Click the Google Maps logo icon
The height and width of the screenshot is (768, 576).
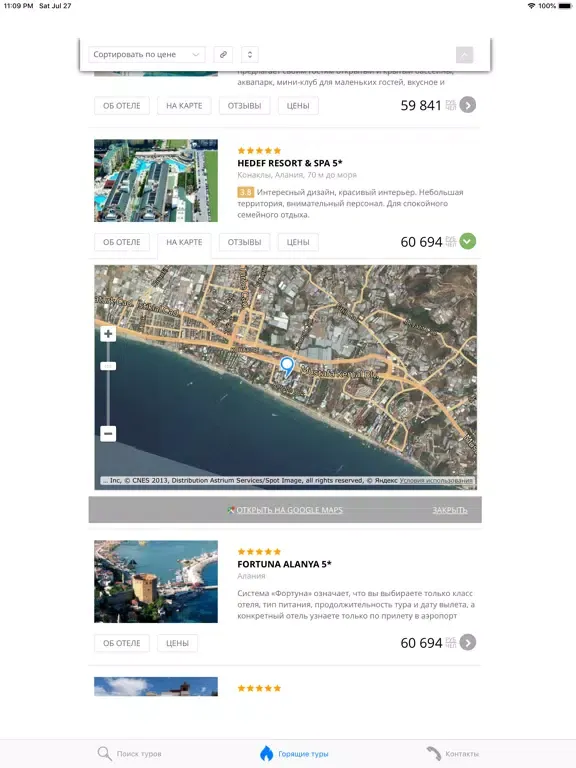tap(231, 510)
